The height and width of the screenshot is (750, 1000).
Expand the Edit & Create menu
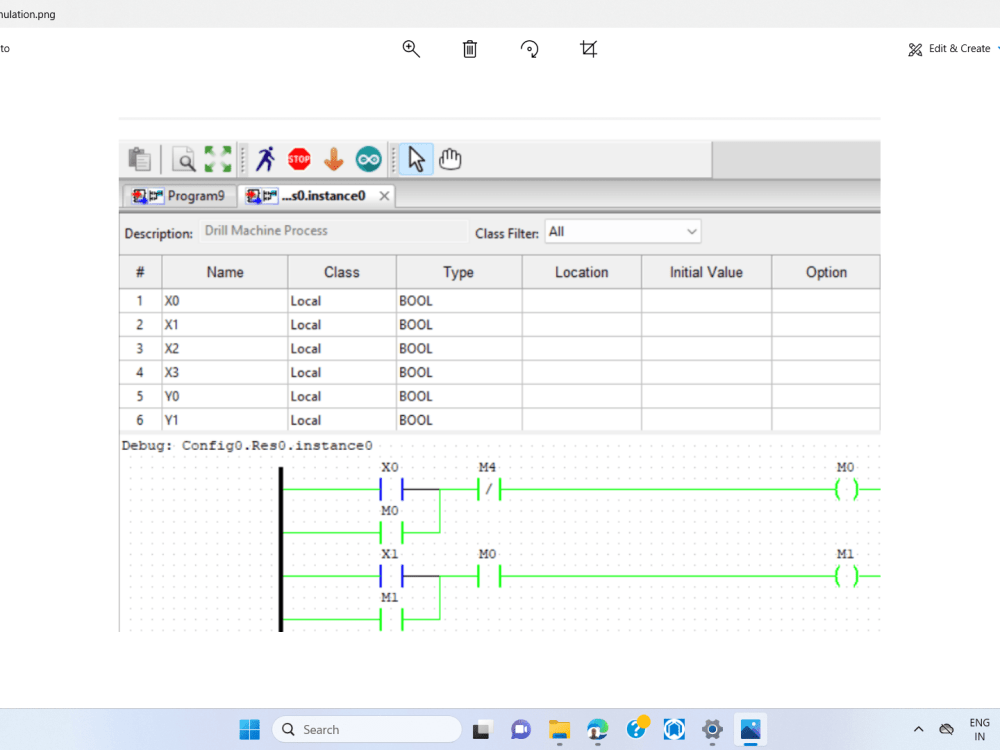click(950, 48)
